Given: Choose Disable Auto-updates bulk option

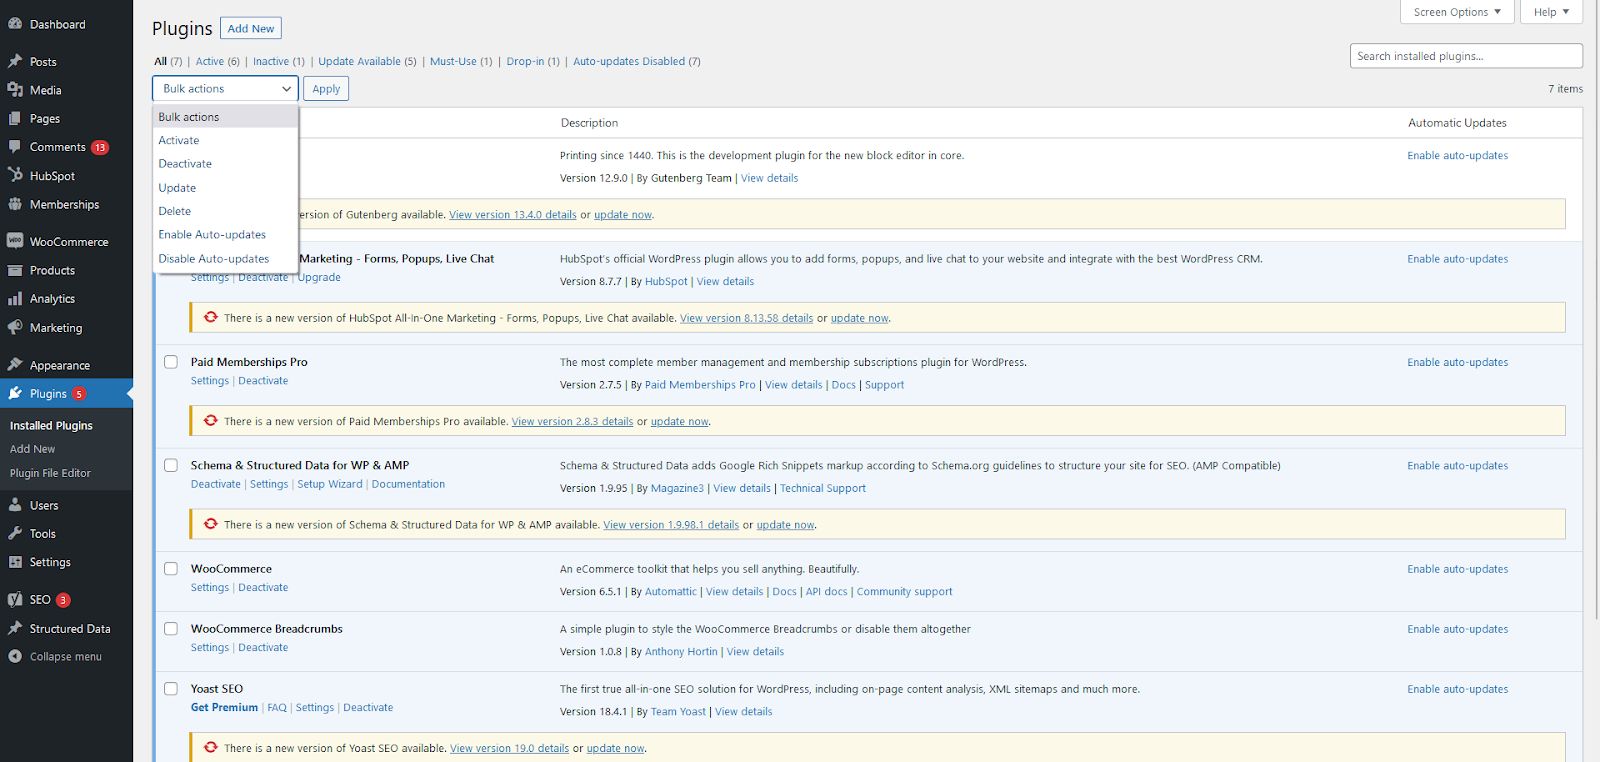Looking at the screenshot, I should point(225,259).
